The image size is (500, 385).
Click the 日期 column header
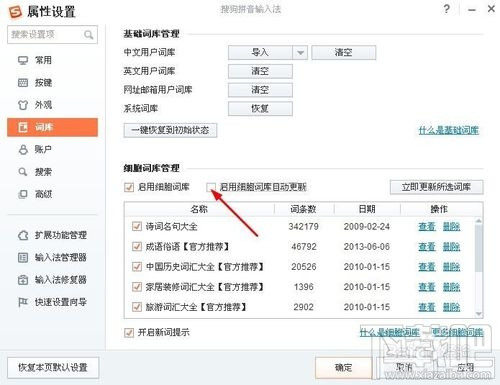pyautogui.click(x=367, y=209)
